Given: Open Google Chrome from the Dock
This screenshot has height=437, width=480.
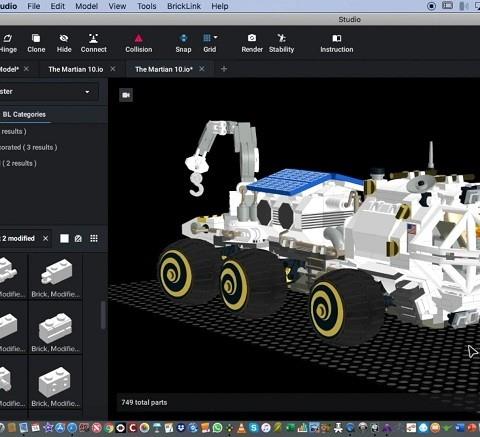Looking at the screenshot, I should pyautogui.click(x=108, y=428).
